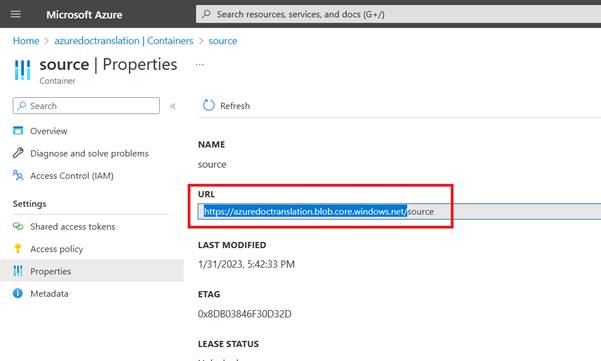Go to Home breadcrumb
Image resolution: width=601 pixels, height=361 pixels.
point(26,41)
